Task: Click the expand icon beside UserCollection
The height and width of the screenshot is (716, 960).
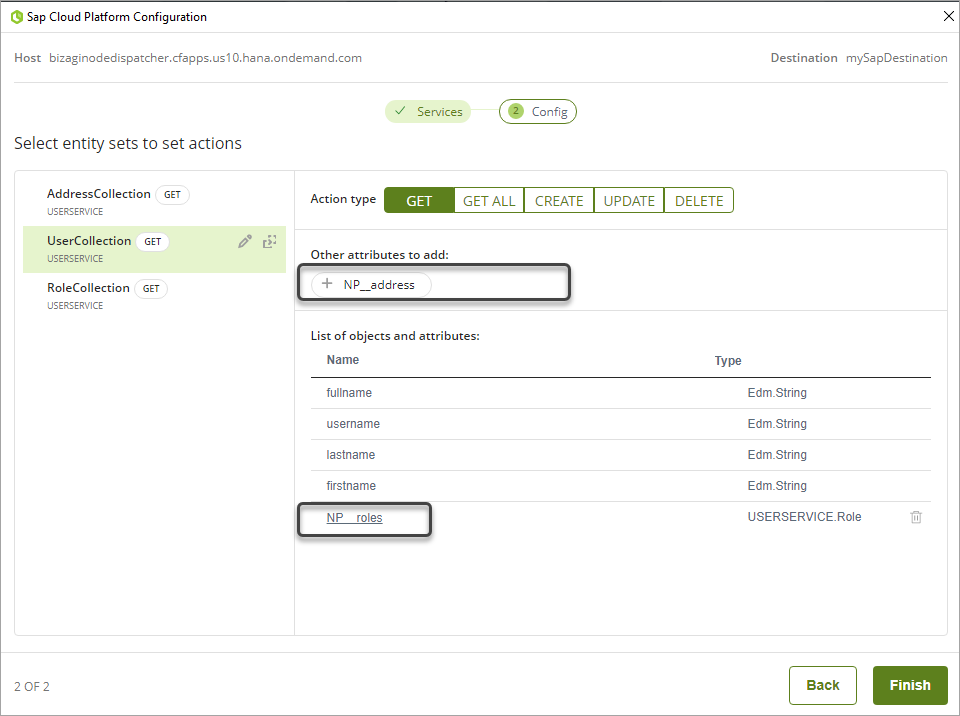Action: tap(269, 241)
